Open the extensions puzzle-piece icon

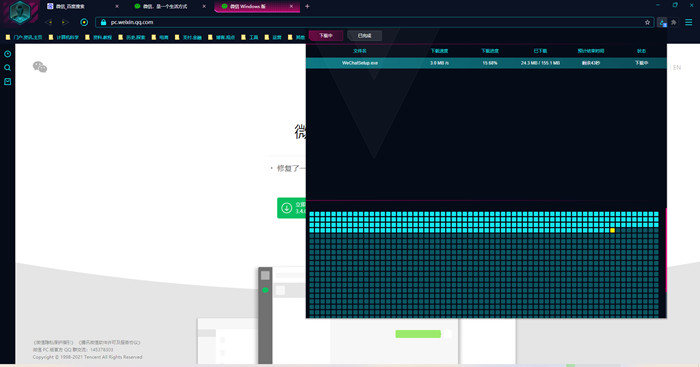pyautogui.click(x=674, y=22)
